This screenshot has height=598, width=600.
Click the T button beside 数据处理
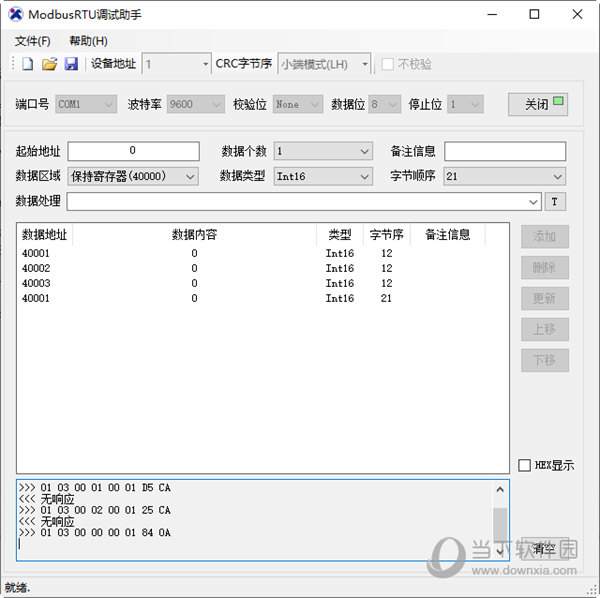[x=555, y=202]
